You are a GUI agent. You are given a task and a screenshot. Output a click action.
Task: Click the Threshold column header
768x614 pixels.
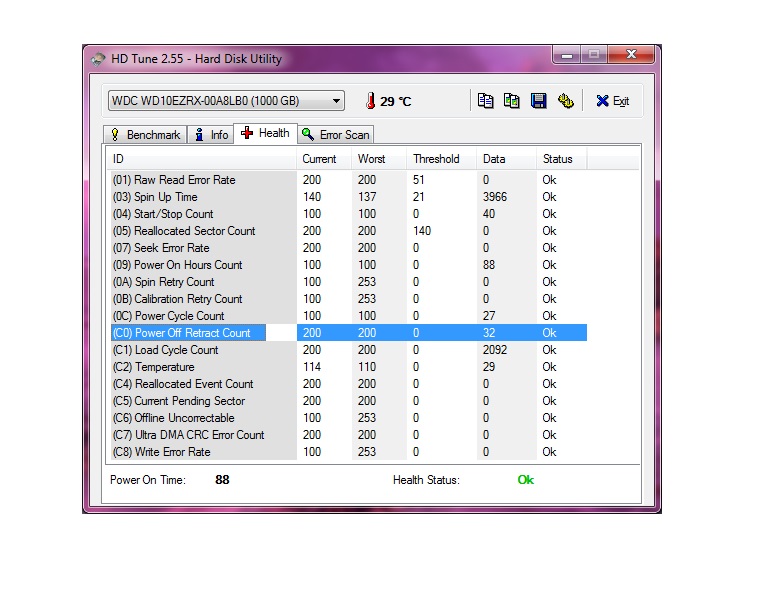tap(441, 159)
